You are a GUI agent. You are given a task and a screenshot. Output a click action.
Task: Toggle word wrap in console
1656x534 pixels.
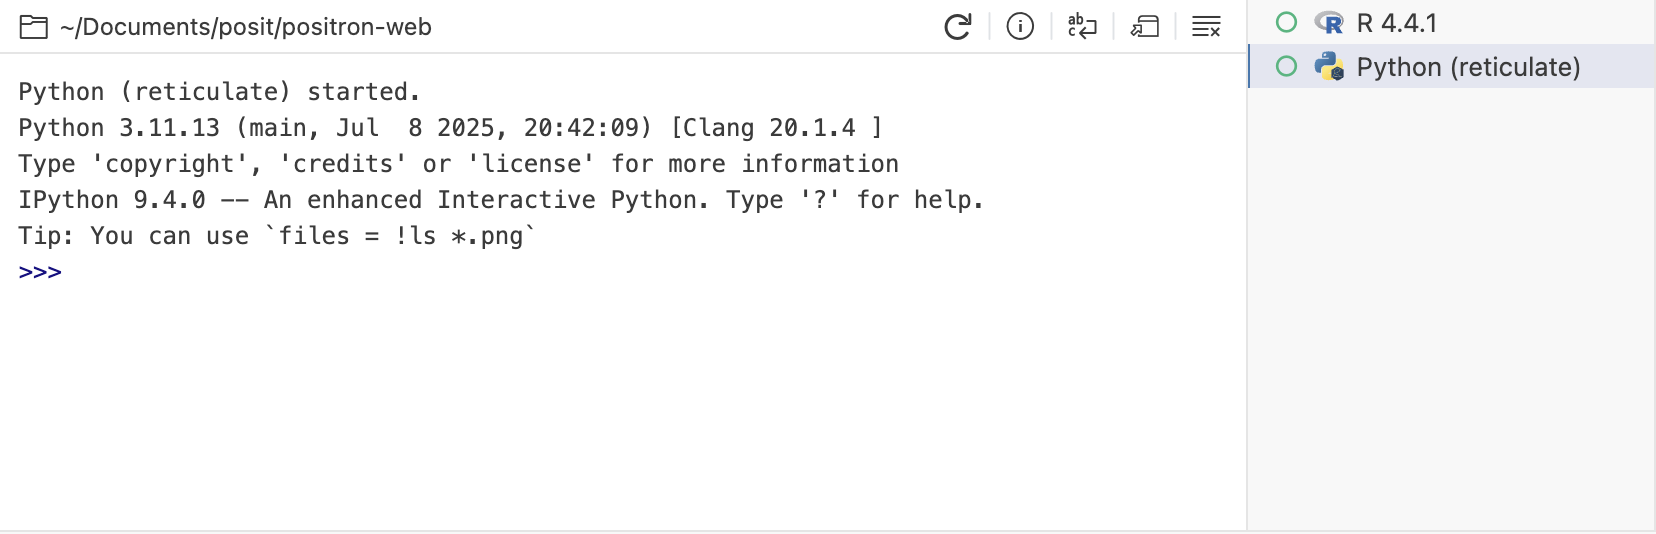click(x=1082, y=27)
